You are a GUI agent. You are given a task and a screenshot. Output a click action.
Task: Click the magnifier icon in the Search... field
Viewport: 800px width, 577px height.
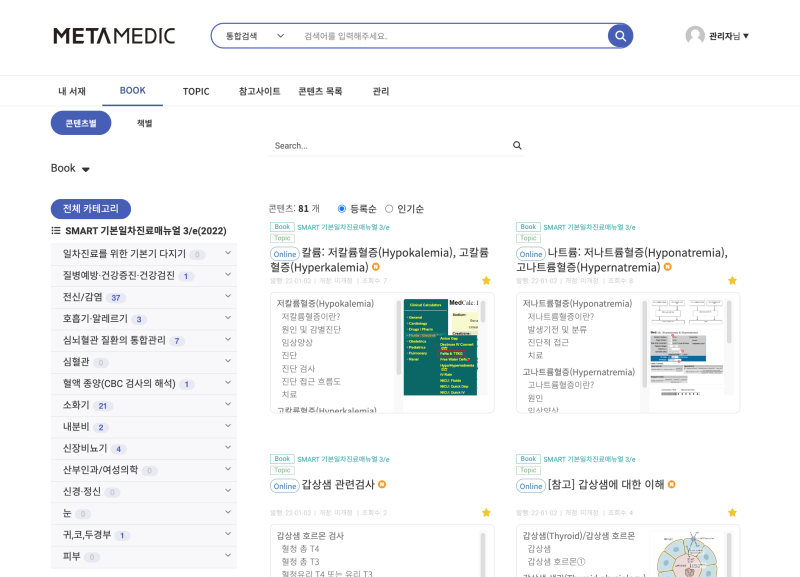(x=517, y=145)
